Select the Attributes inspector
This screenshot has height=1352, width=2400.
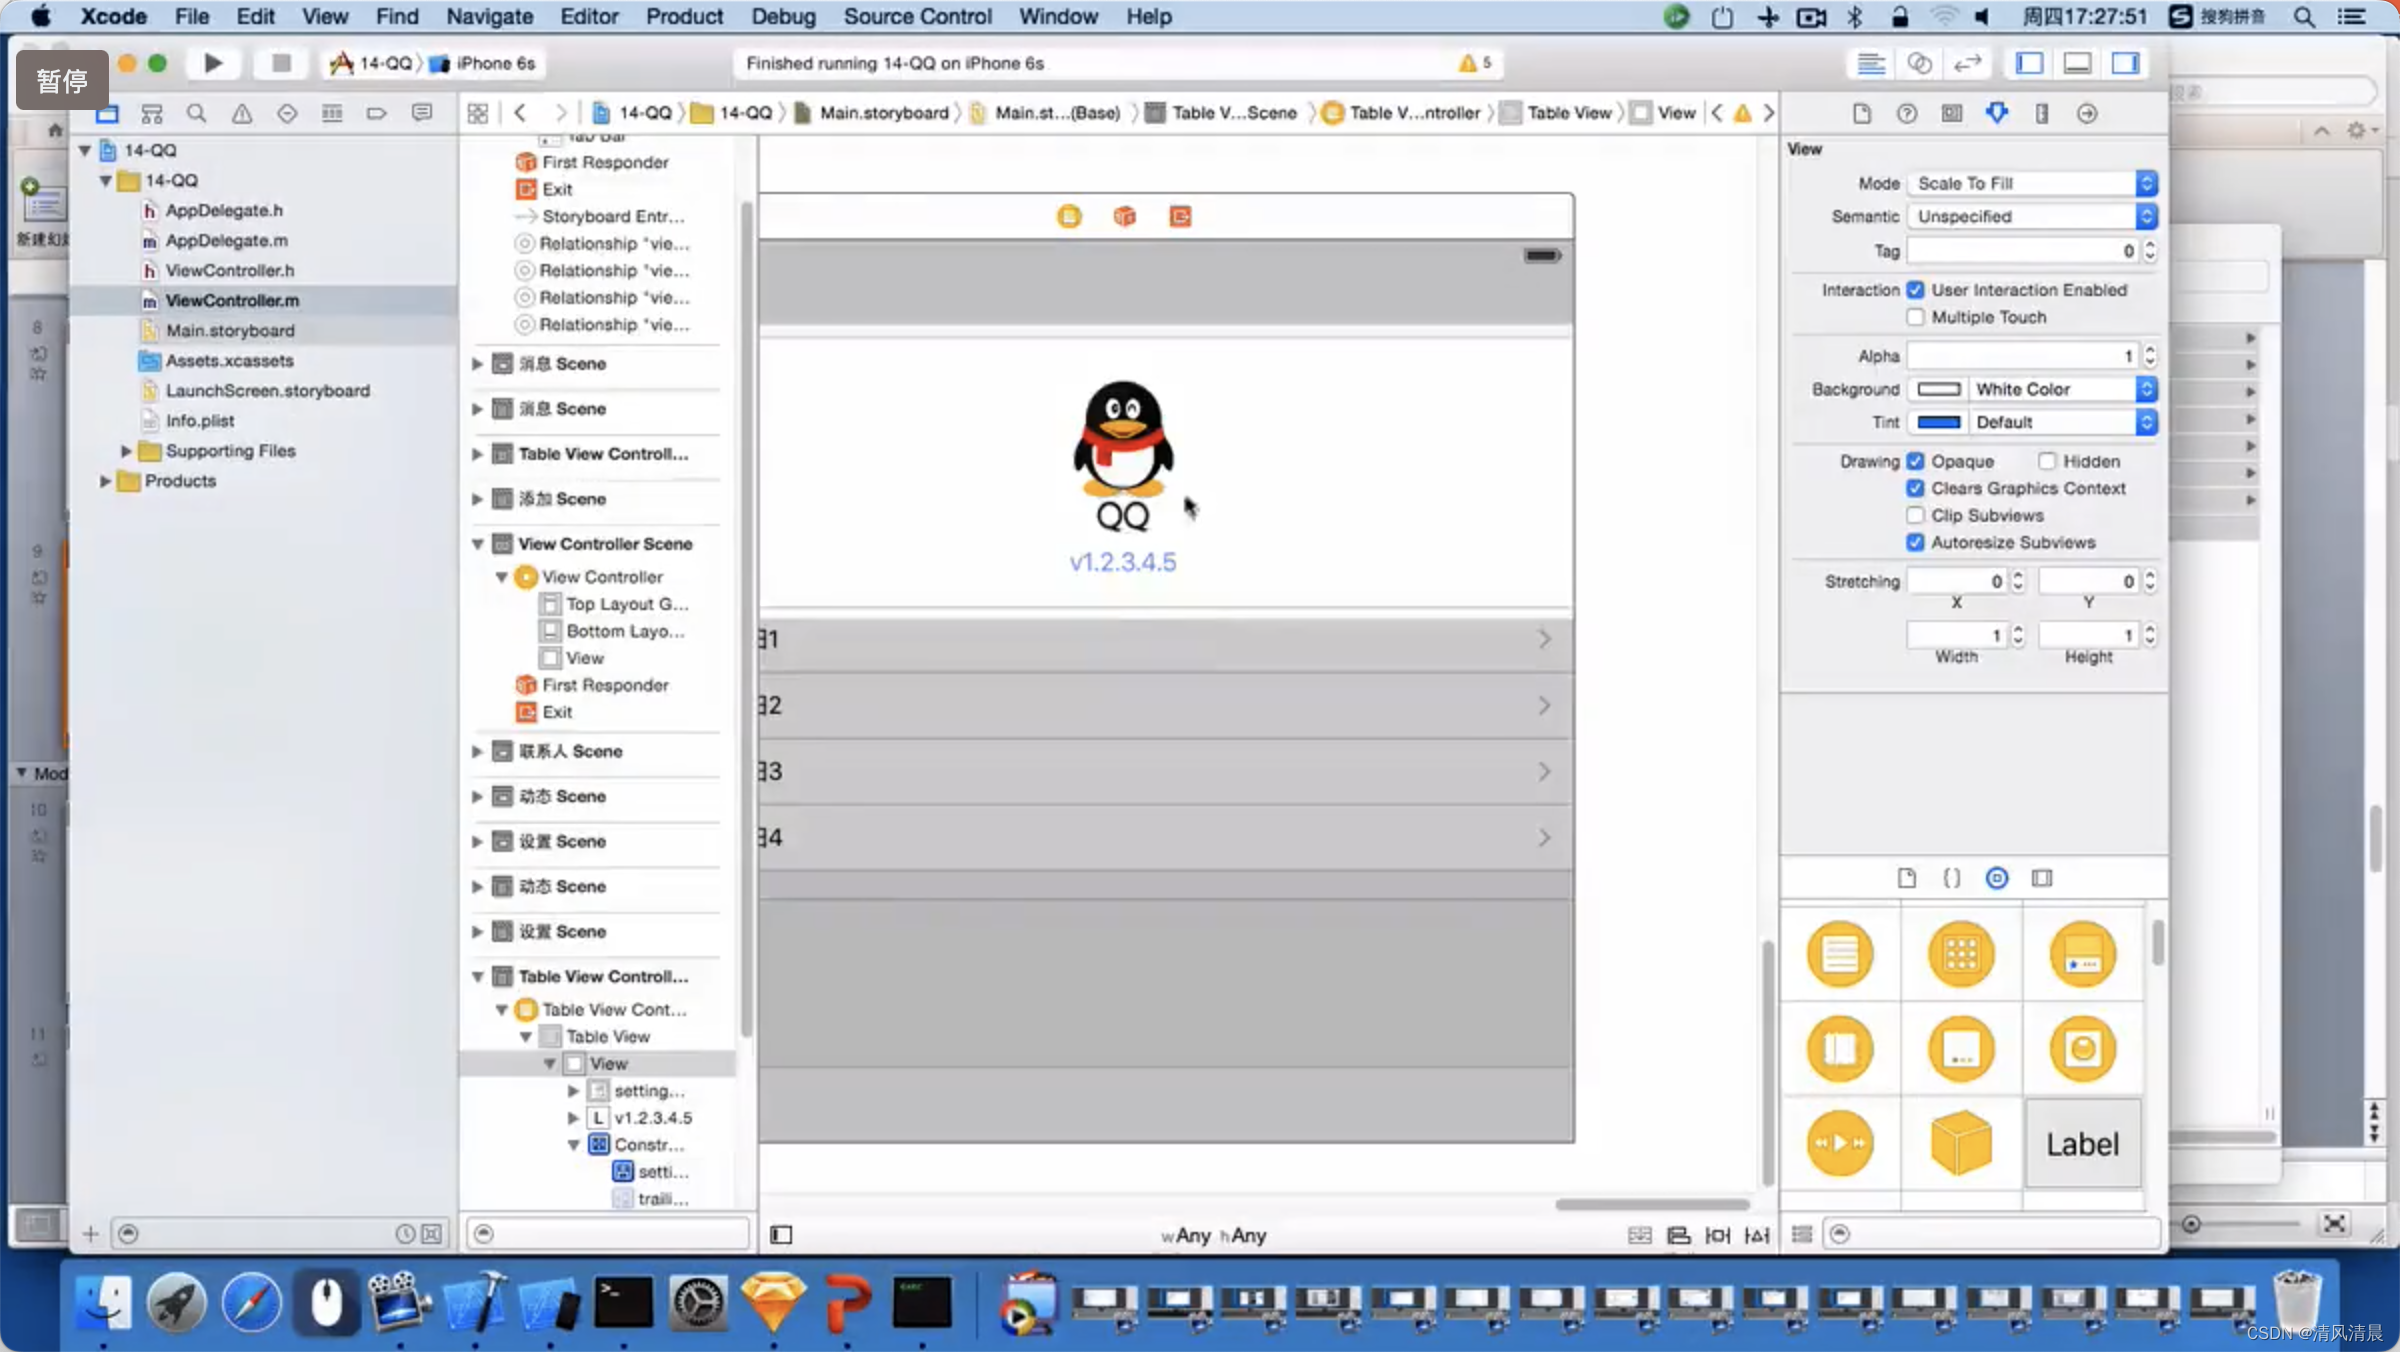[x=1997, y=113]
